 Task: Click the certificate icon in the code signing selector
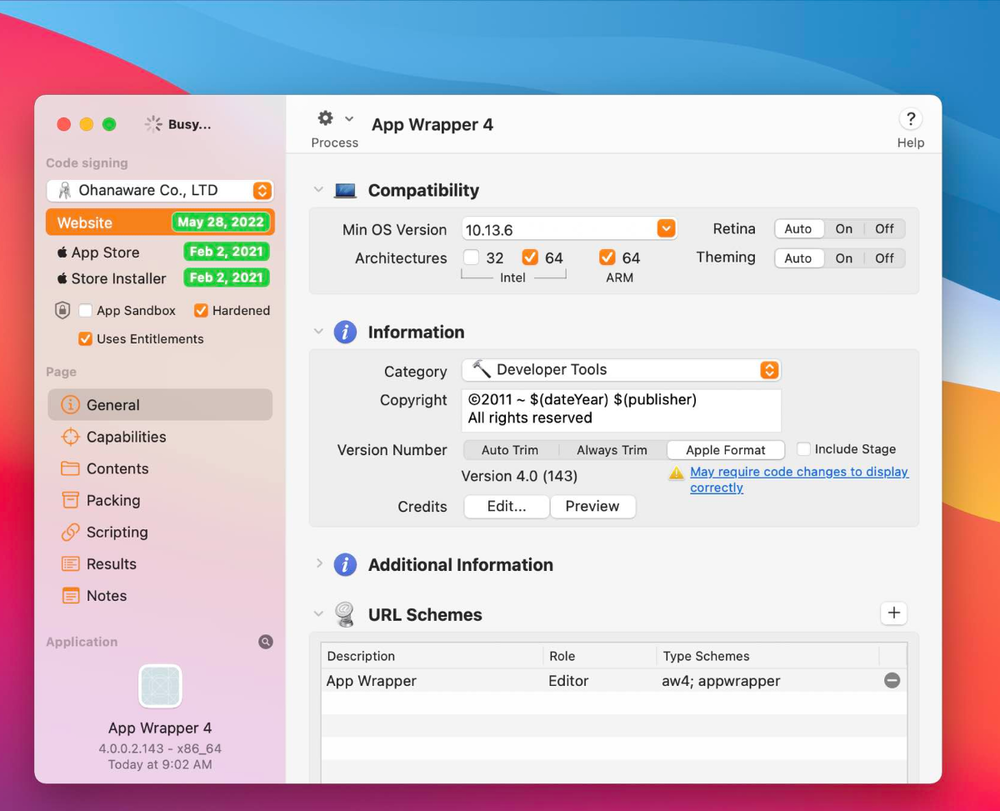tap(64, 190)
